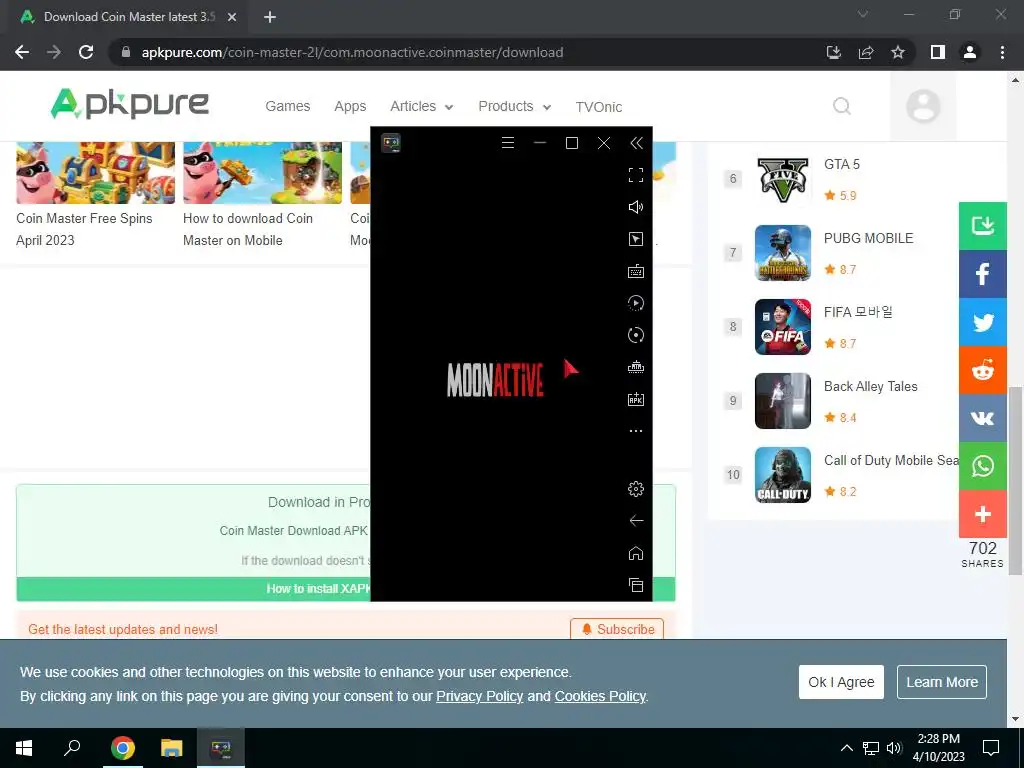Open Chrome tab search dropdown arrow
Image resolution: width=1024 pixels, height=768 pixels.
863,14
